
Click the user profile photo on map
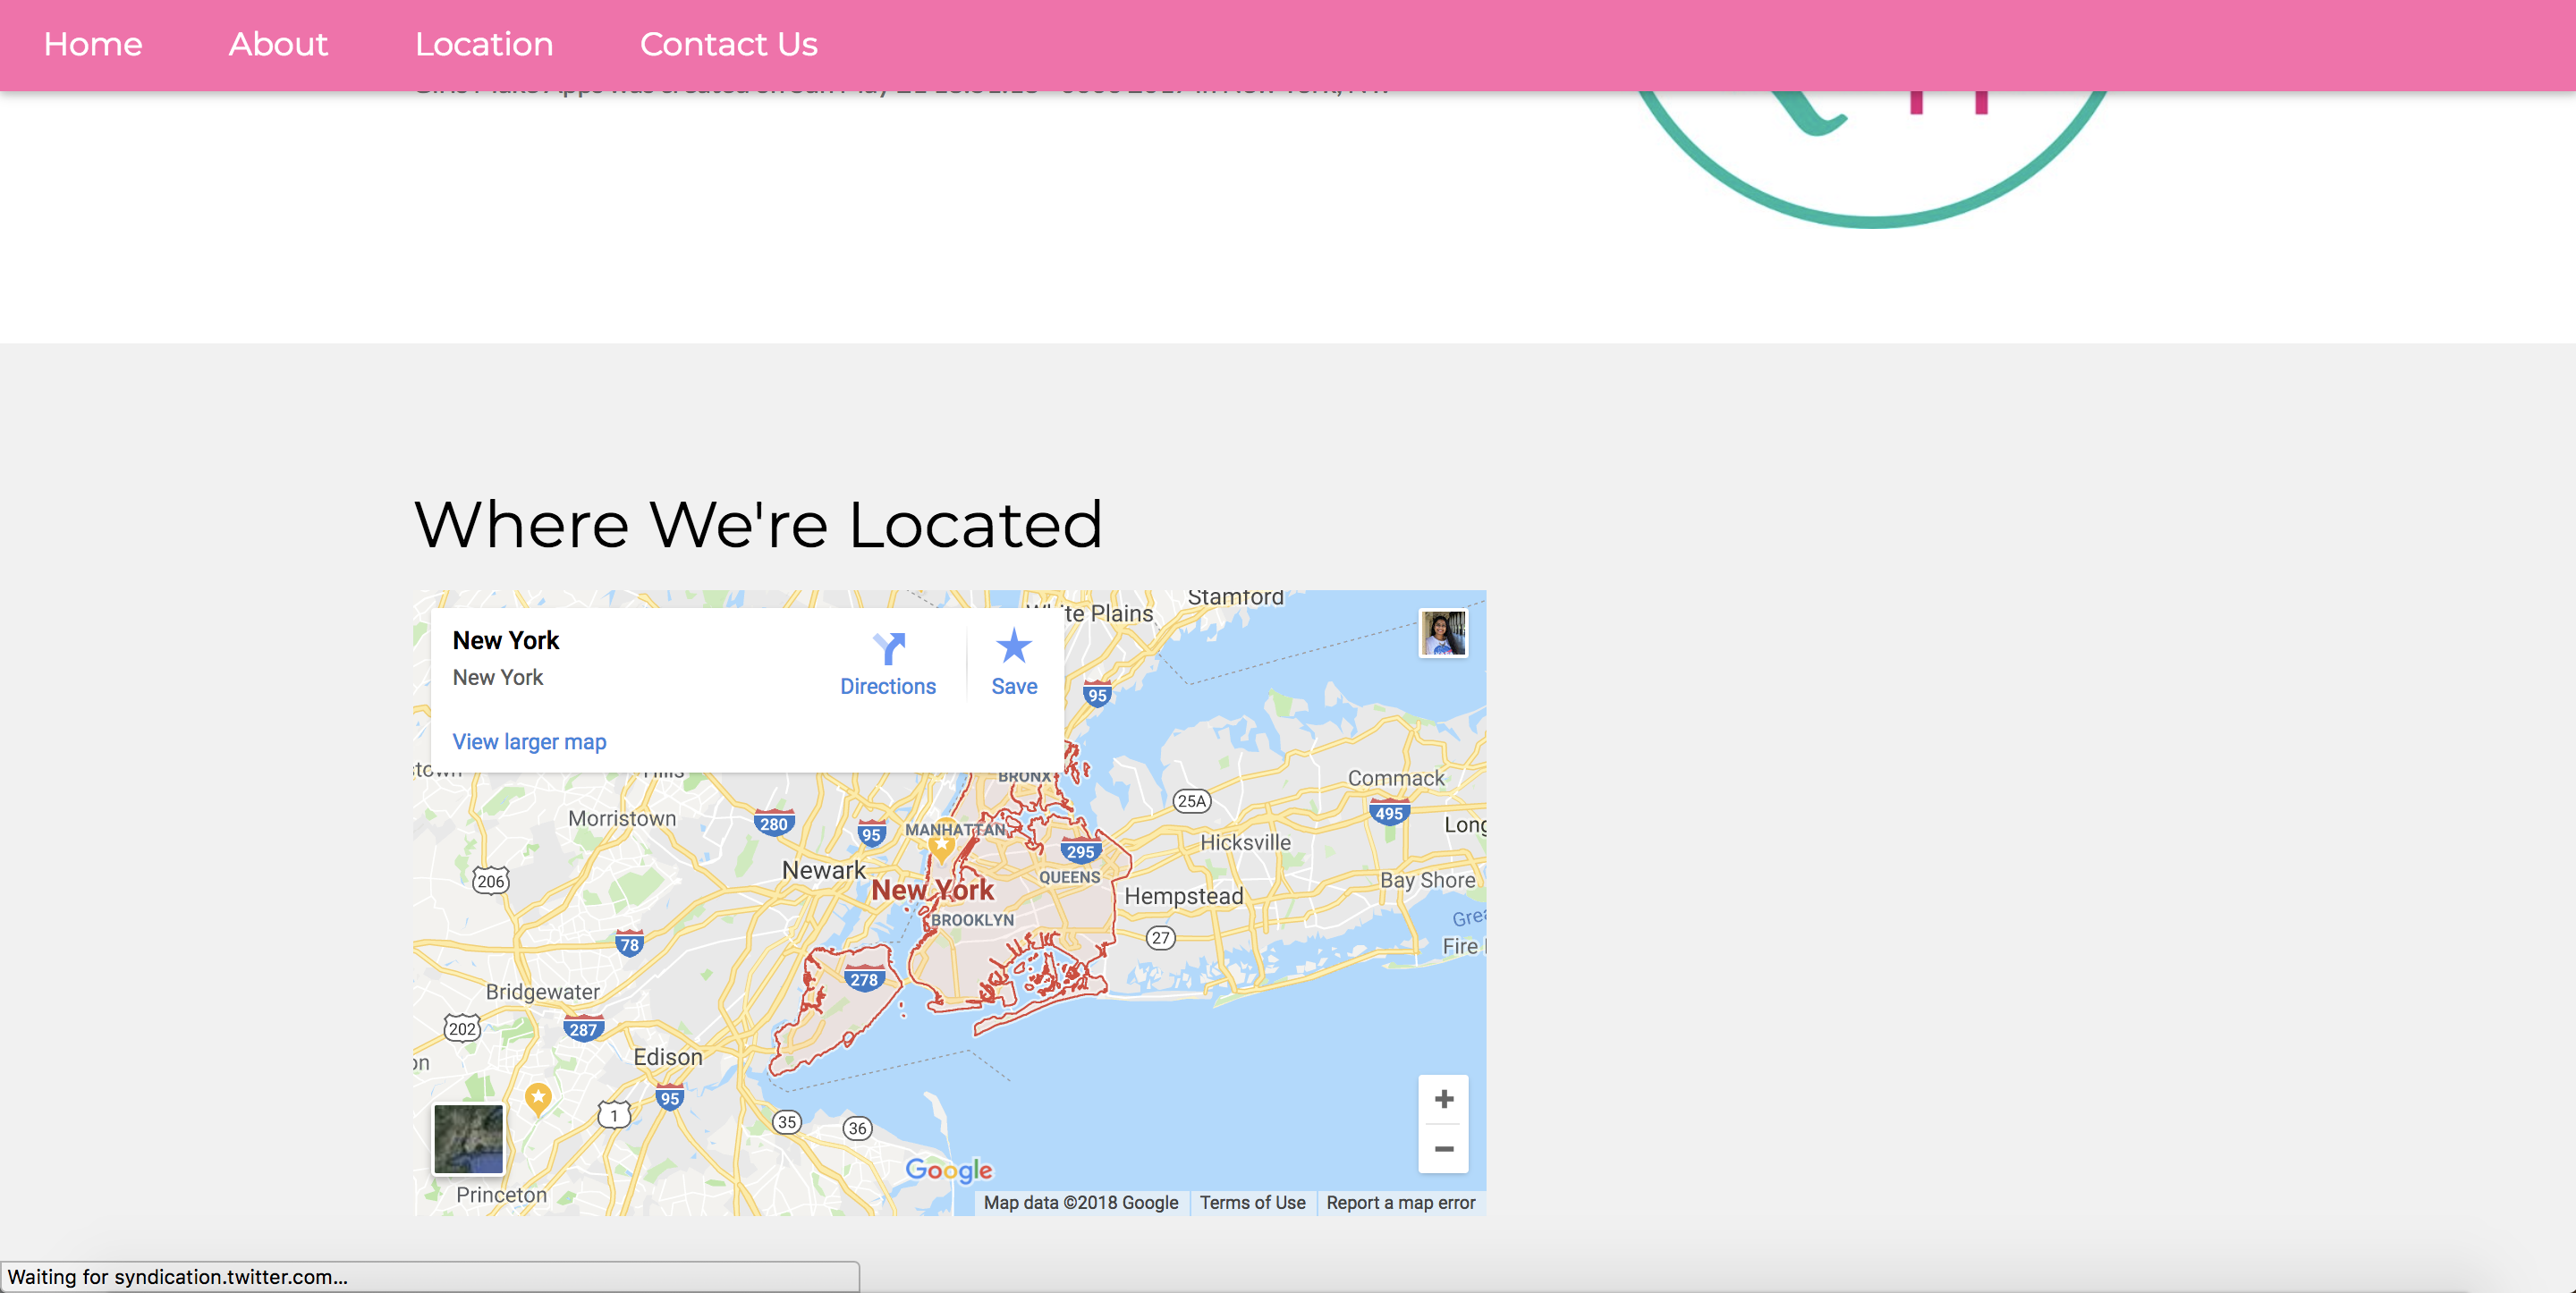click(1442, 633)
